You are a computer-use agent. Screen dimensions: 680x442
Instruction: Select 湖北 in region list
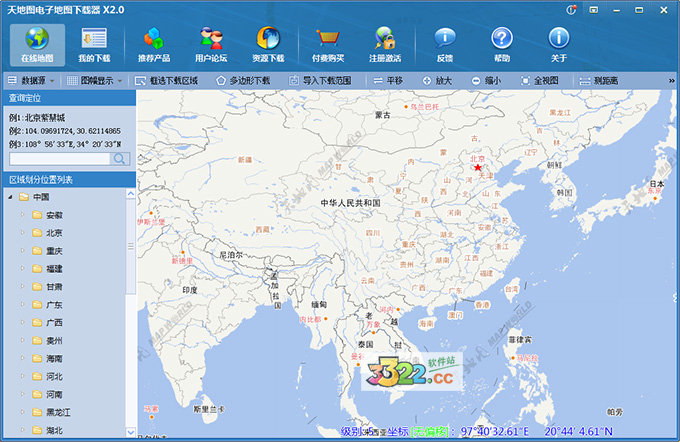pos(54,430)
